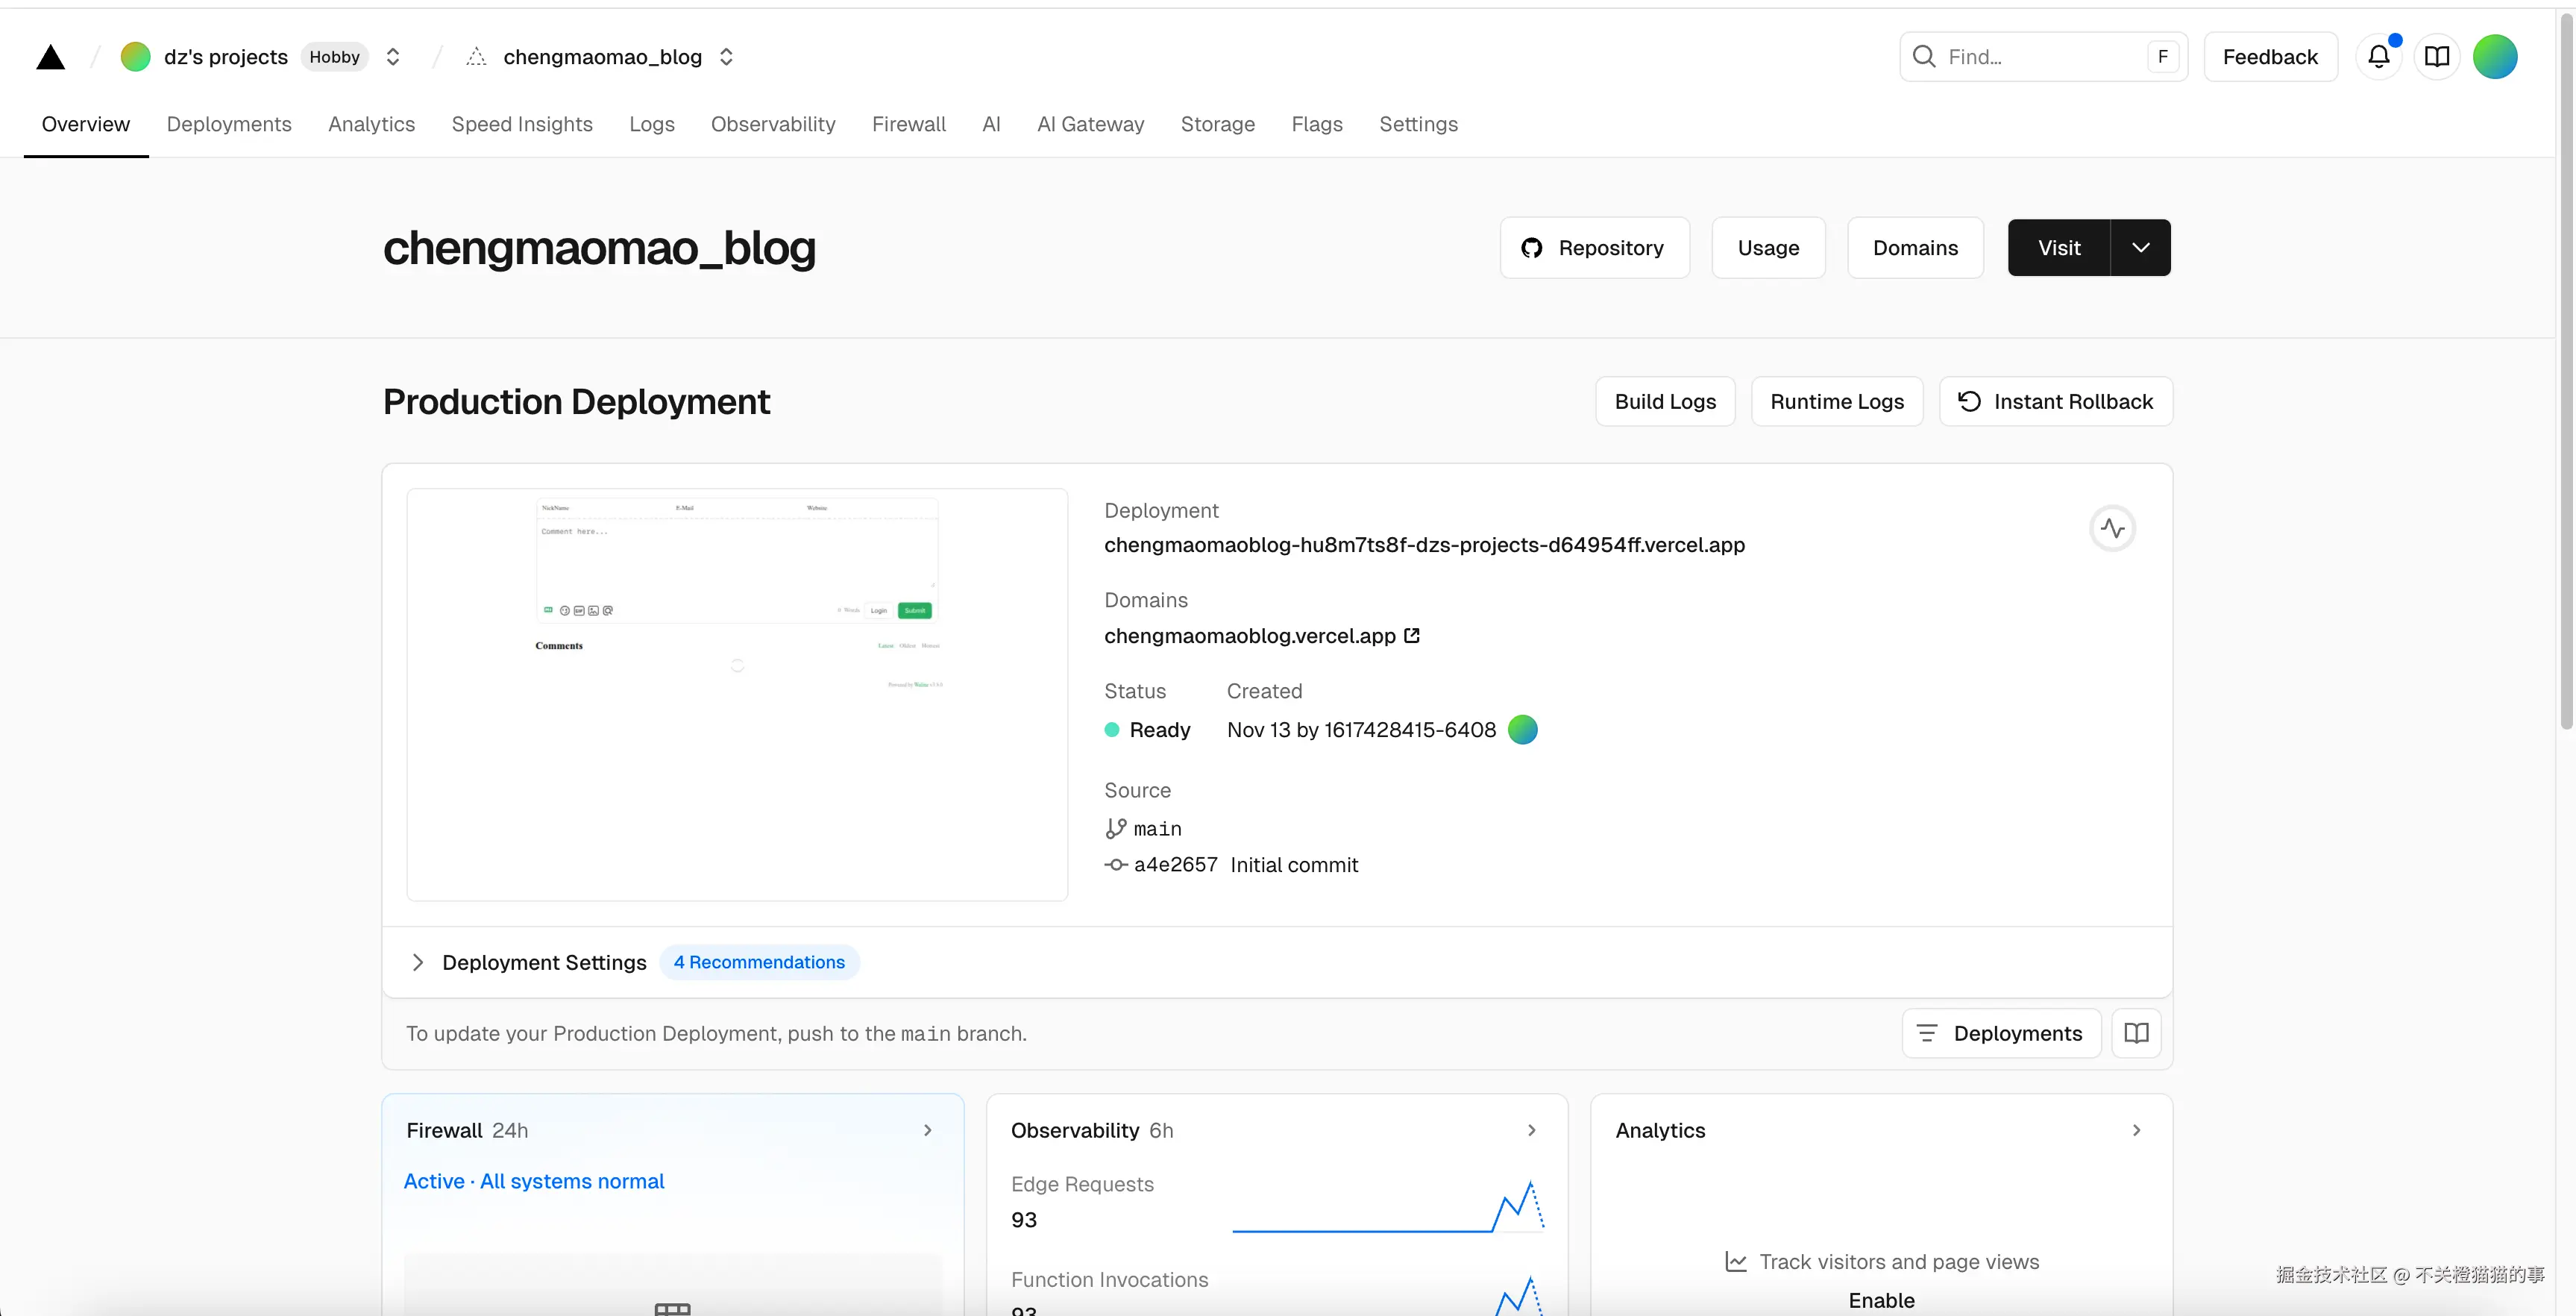Click the main branch link

(1157, 829)
